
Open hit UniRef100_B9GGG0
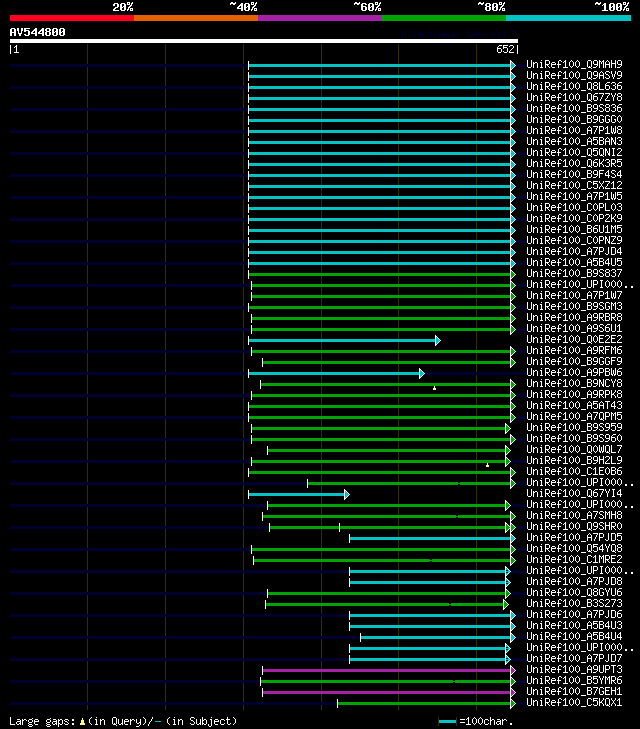coord(574,119)
